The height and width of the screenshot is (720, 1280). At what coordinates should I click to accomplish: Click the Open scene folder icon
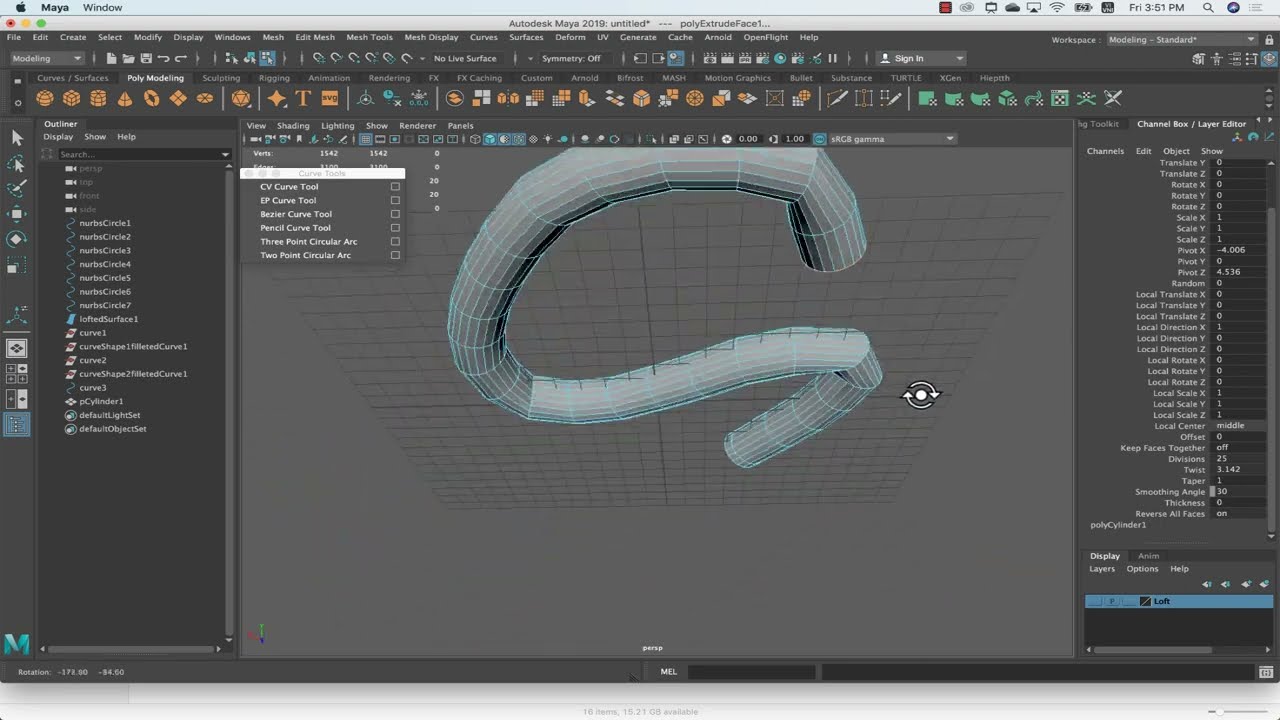click(x=129, y=59)
